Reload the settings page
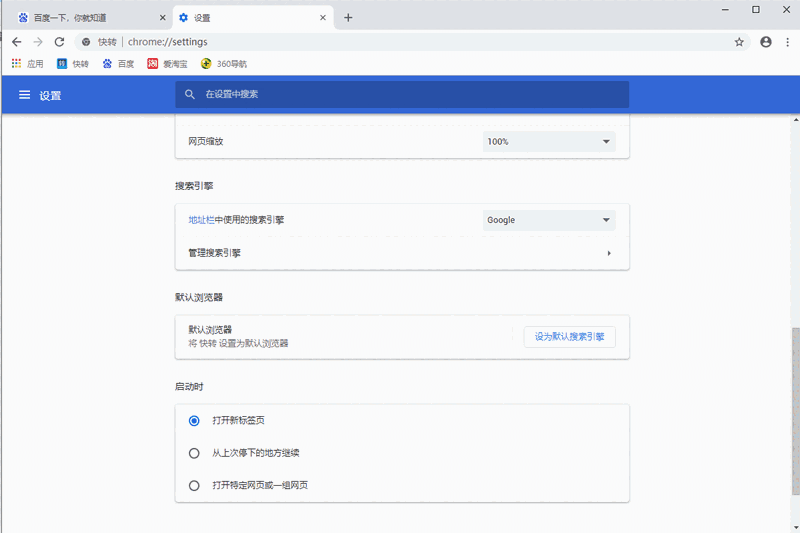 (59, 42)
